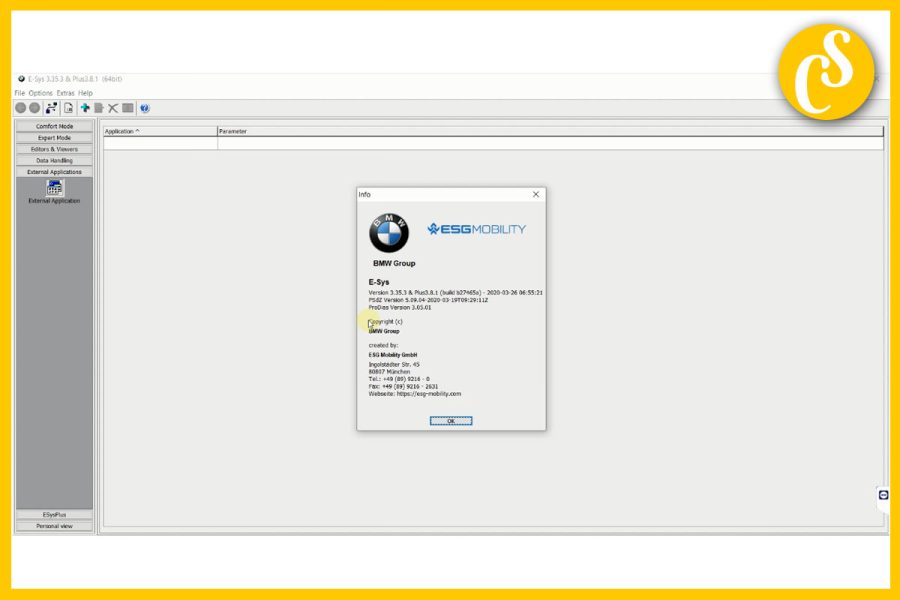Open the Help icon with the blue question mark

point(145,107)
